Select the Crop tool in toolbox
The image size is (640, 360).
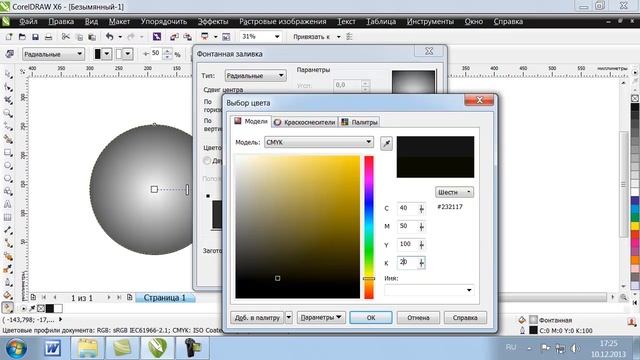pyautogui.click(x=8, y=100)
